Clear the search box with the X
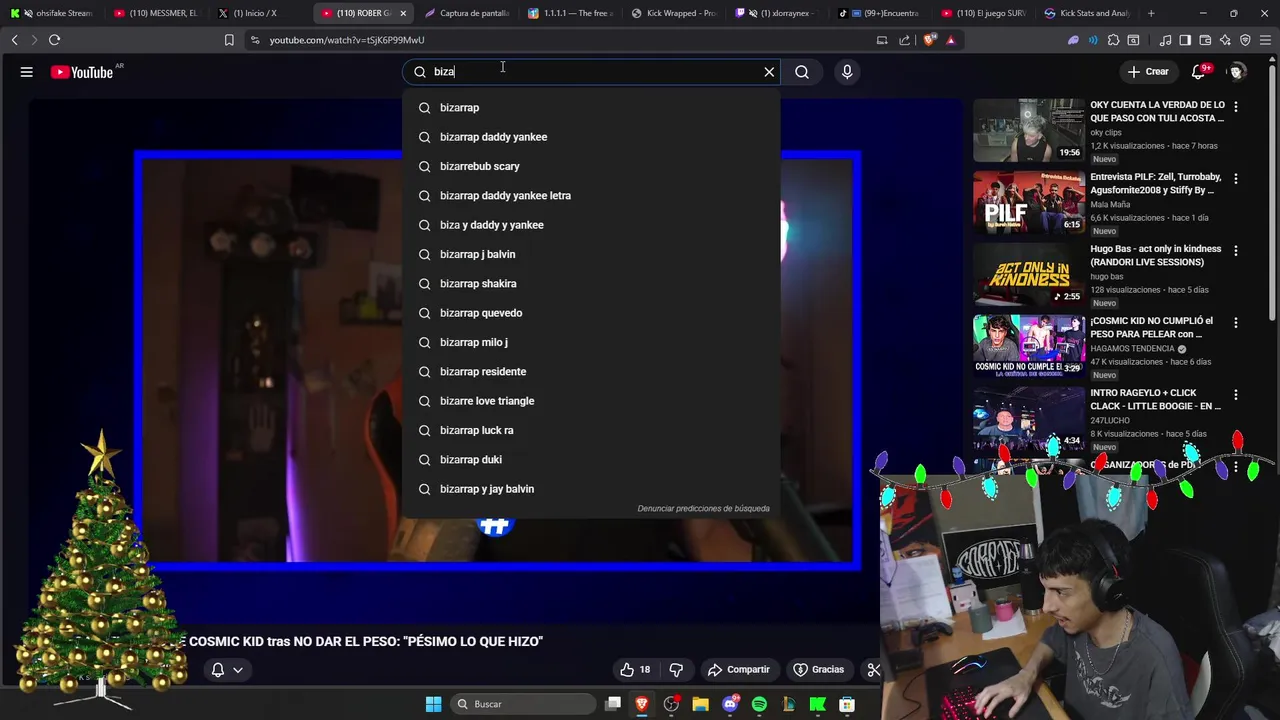The image size is (1280, 720). [769, 72]
